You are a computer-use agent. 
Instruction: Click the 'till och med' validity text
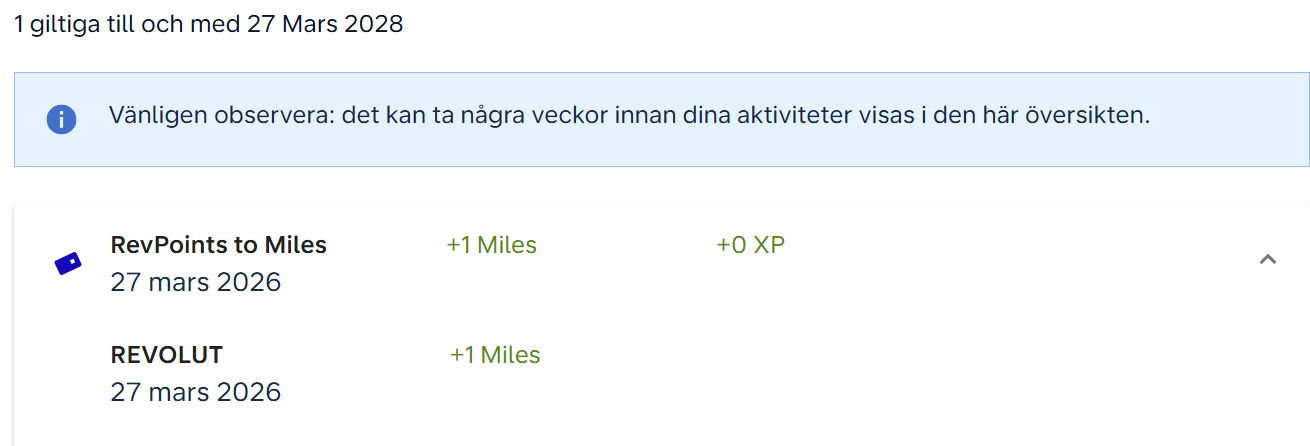(x=174, y=24)
